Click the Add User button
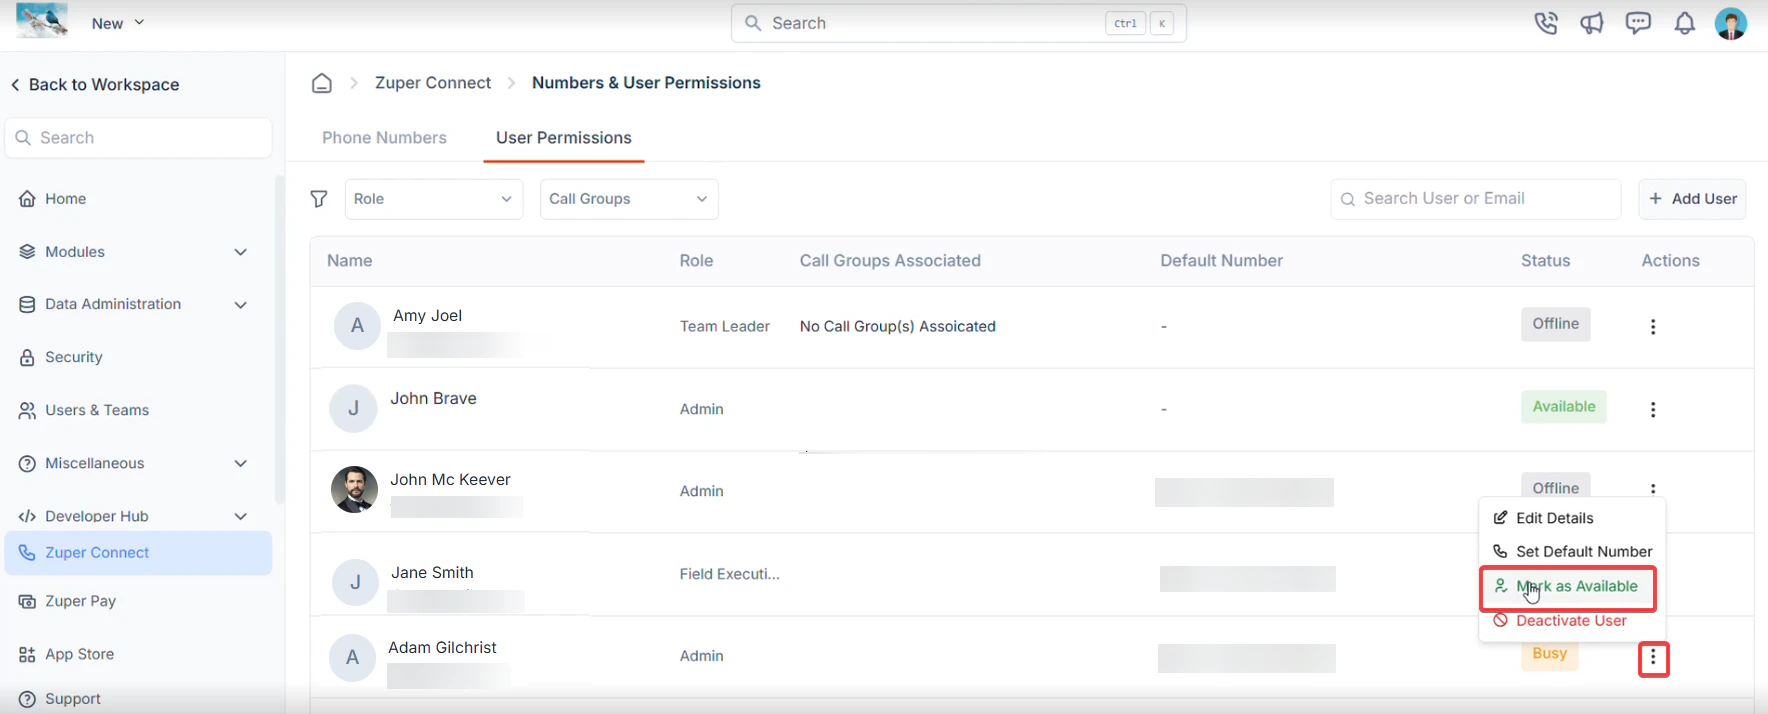Image resolution: width=1768 pixels, height=714 pixels. click(1692, 199)
